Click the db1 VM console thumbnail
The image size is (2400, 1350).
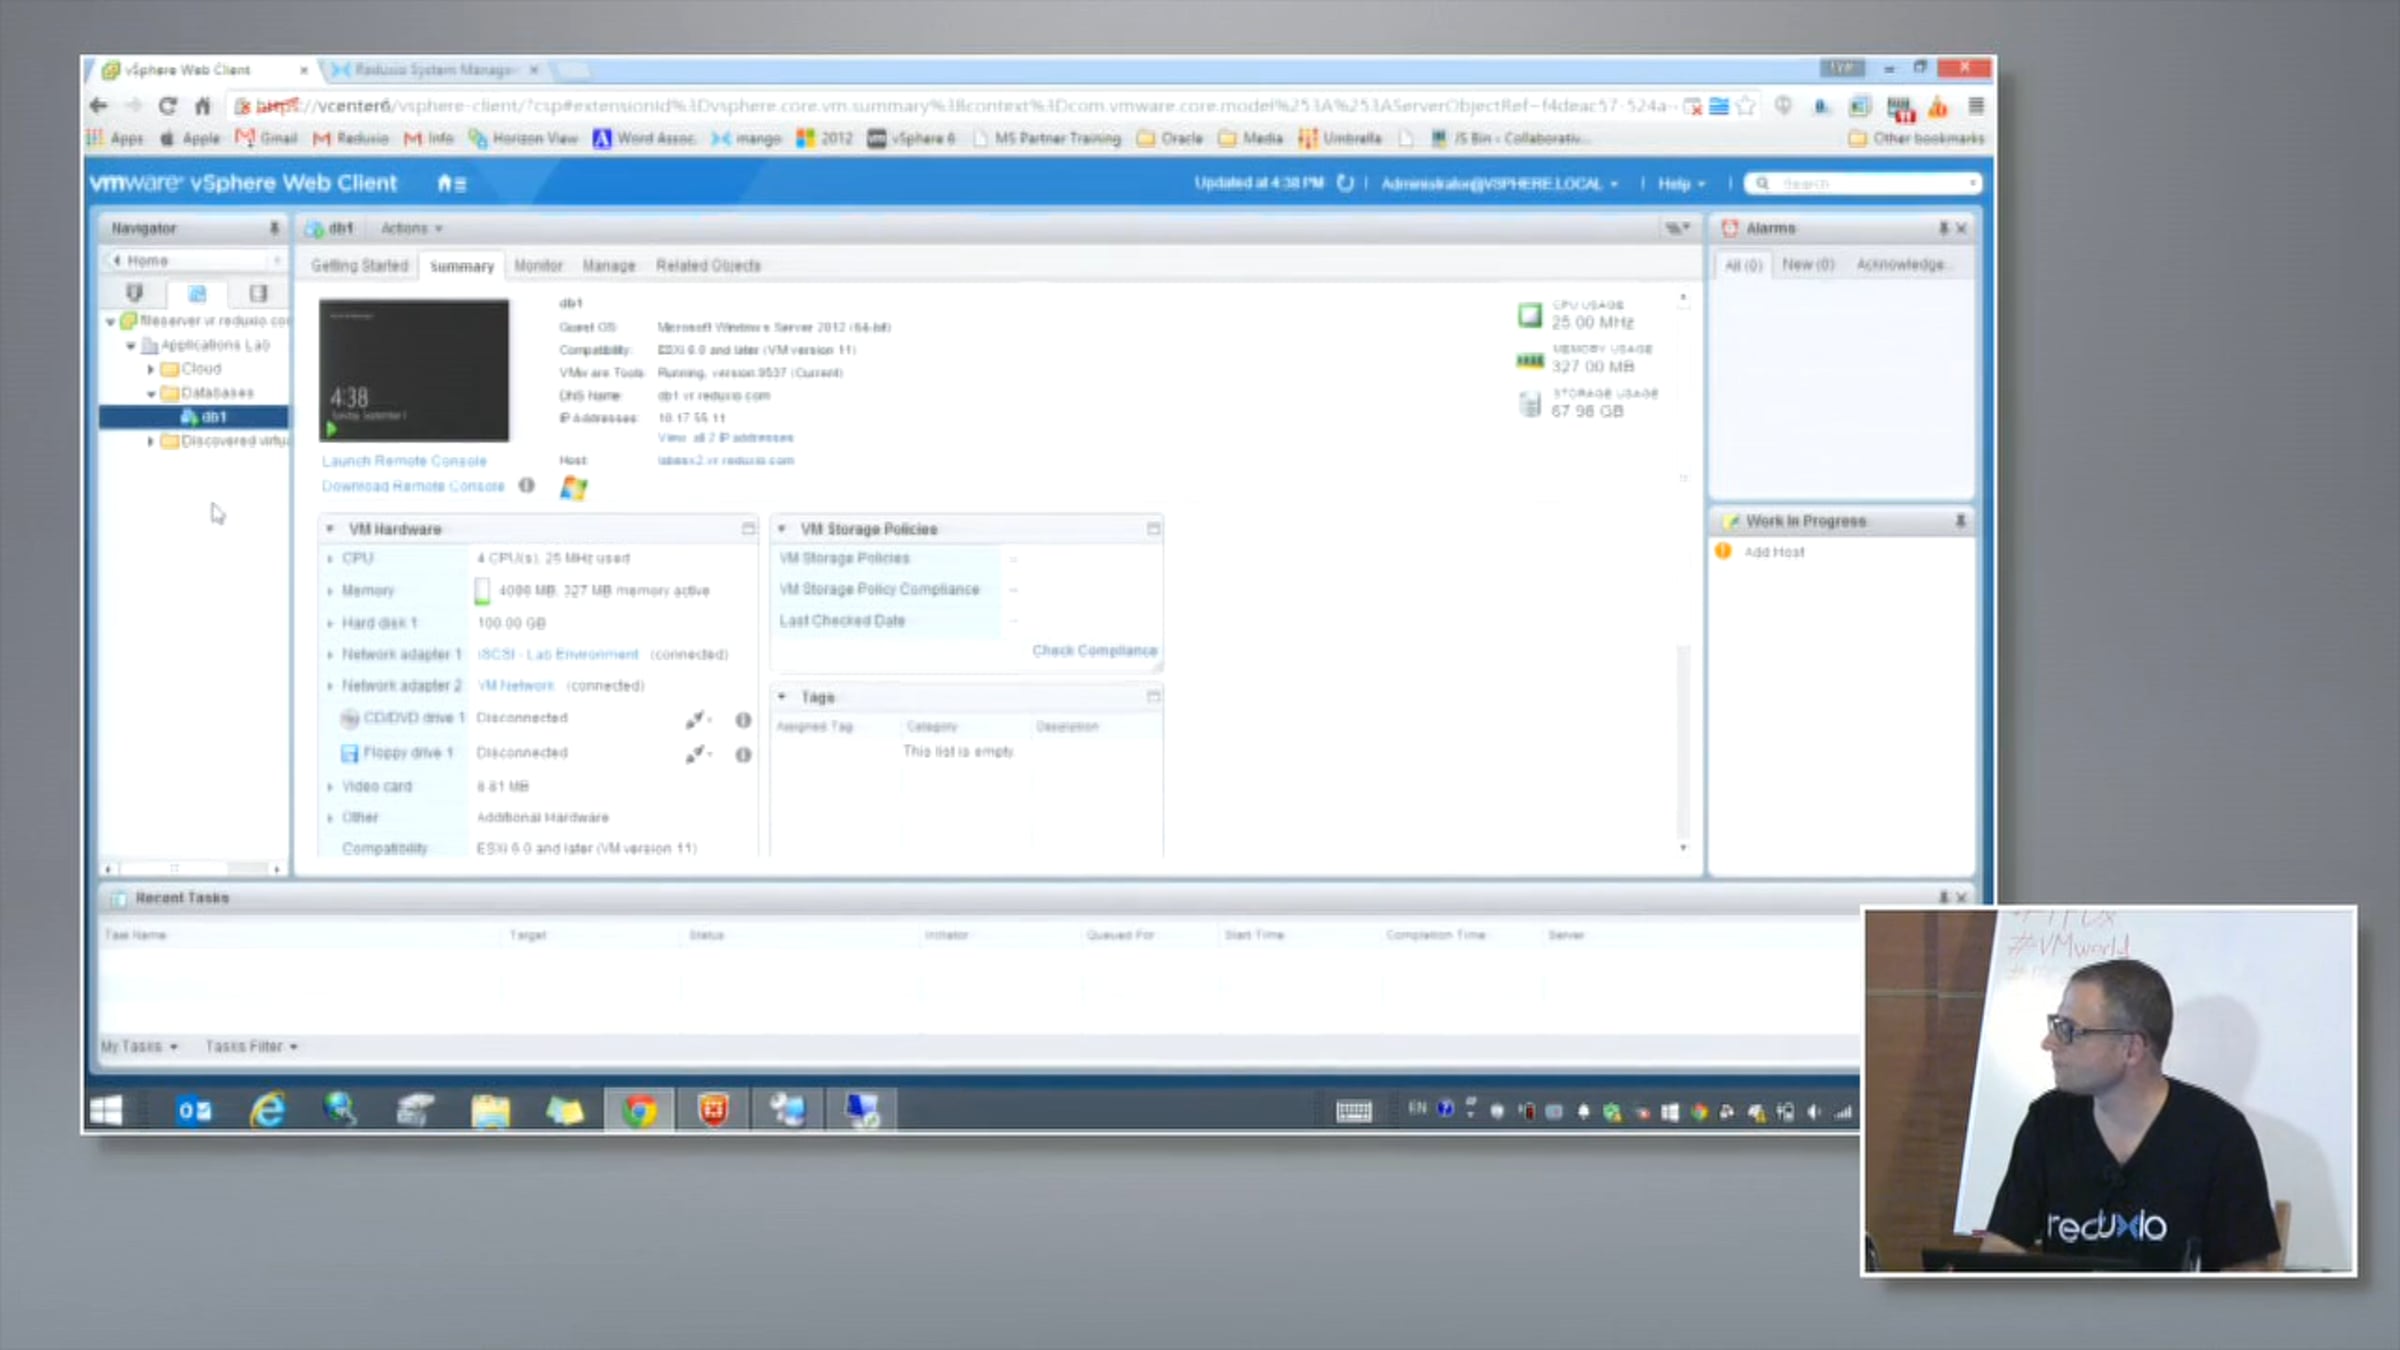pyautogui.click(x=414, y=370)
